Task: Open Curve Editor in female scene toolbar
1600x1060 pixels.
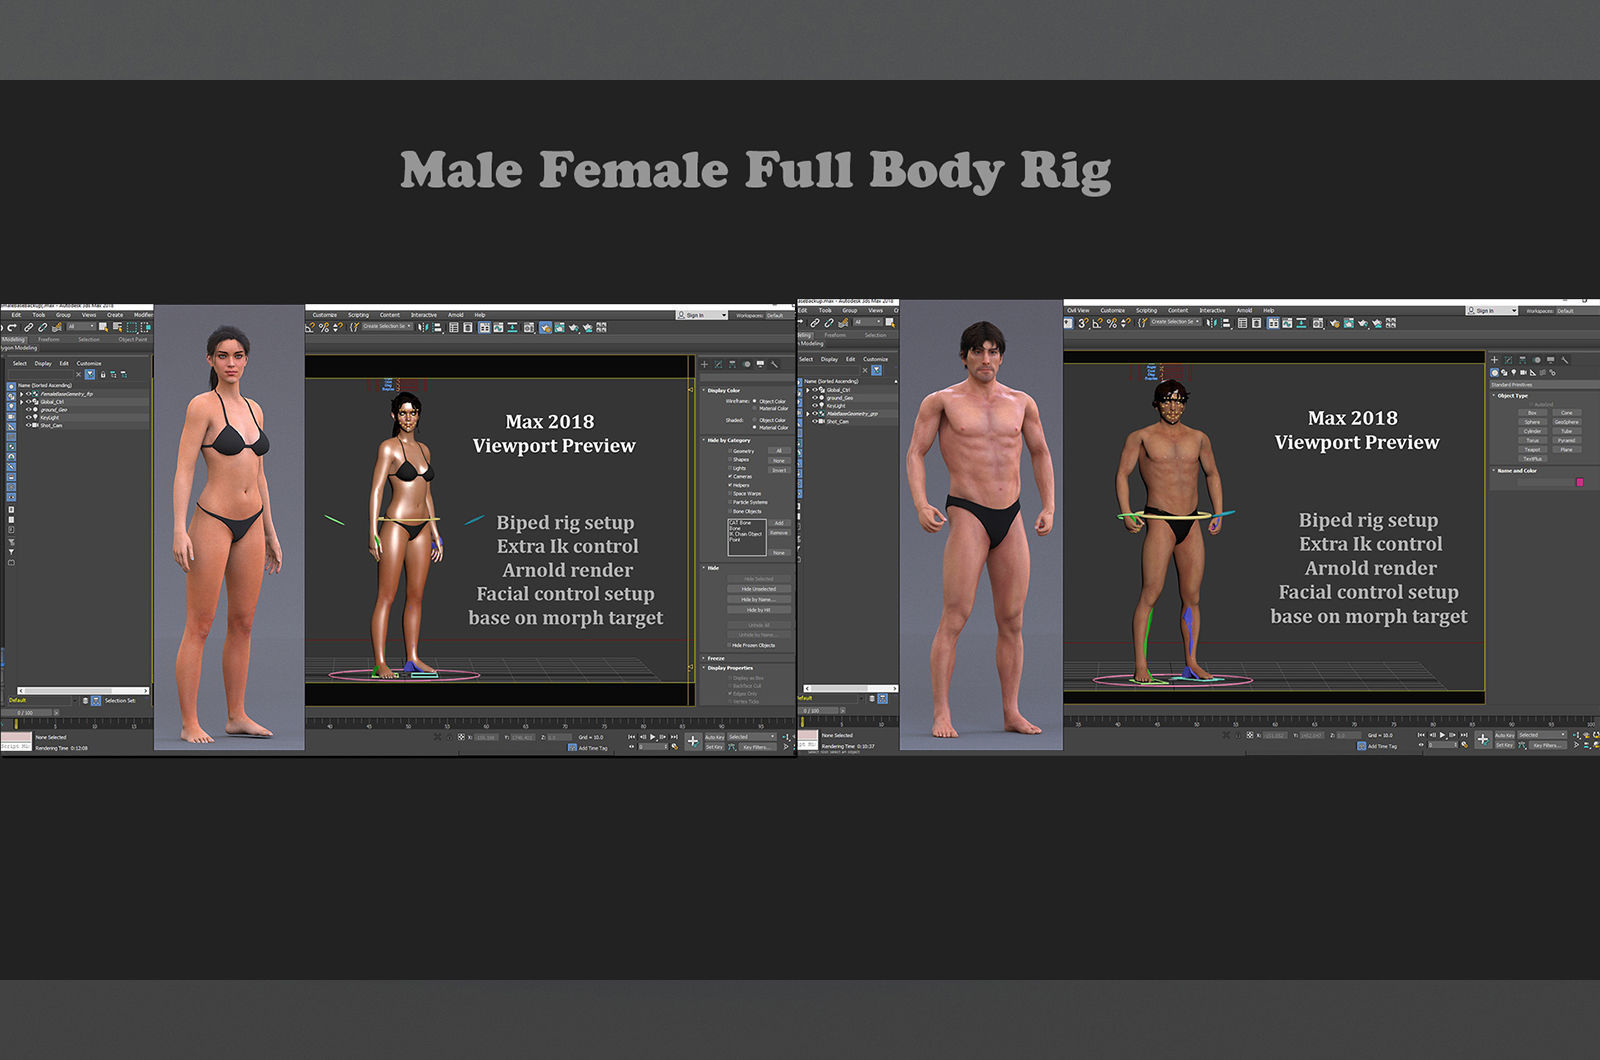Action: [x=498, y=327]
